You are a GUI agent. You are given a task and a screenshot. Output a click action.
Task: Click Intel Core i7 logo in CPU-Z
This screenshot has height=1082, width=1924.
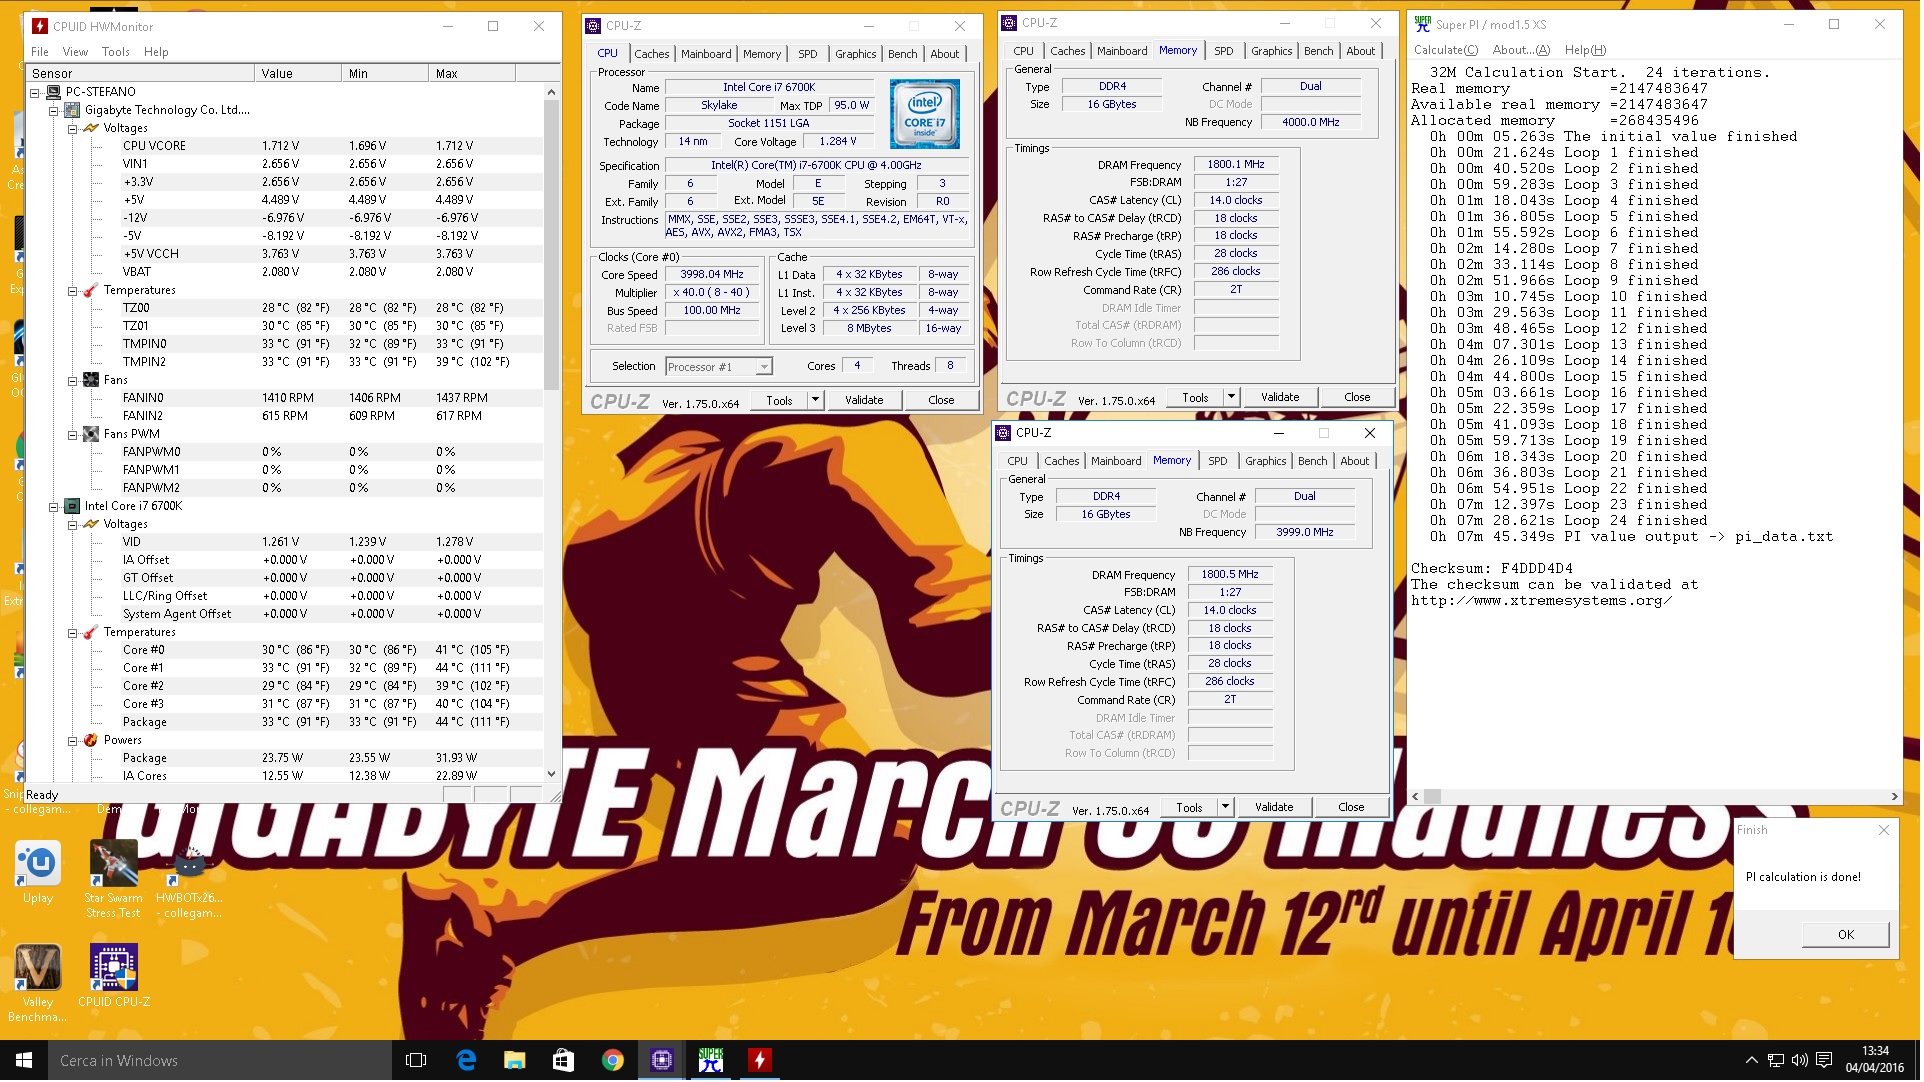[x=925, y=114]
